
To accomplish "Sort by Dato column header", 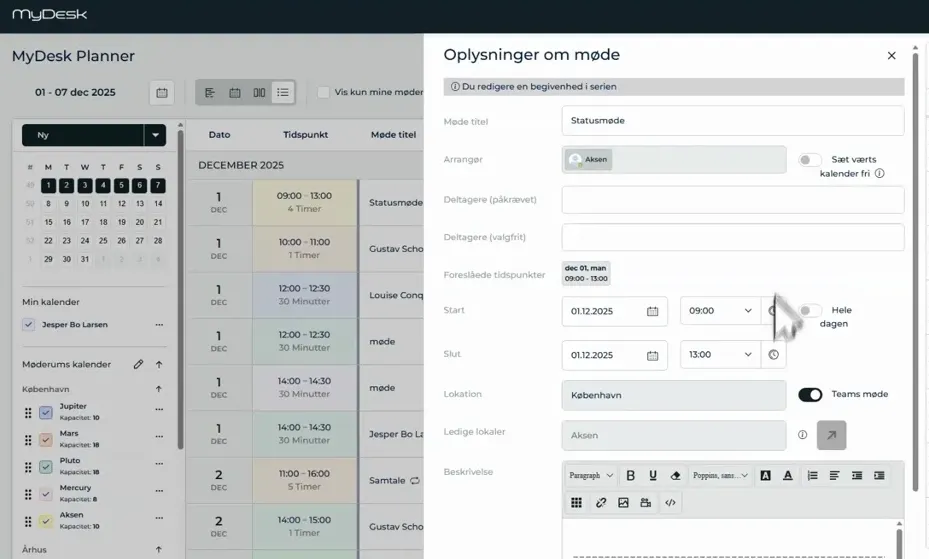I will coord(219,135).
